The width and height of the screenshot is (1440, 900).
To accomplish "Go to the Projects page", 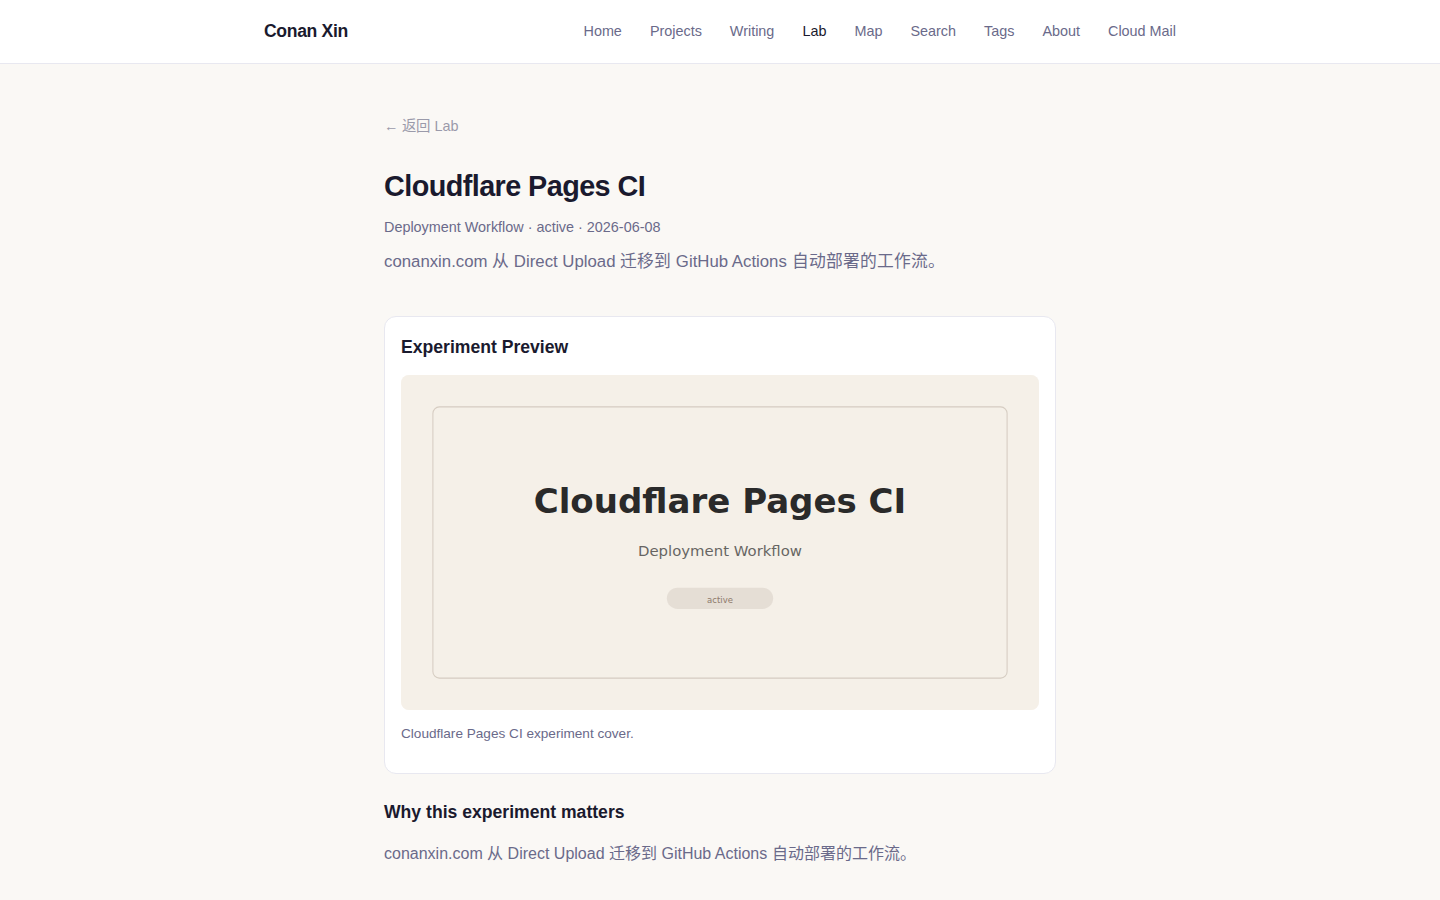I will (x=676, y=31).
